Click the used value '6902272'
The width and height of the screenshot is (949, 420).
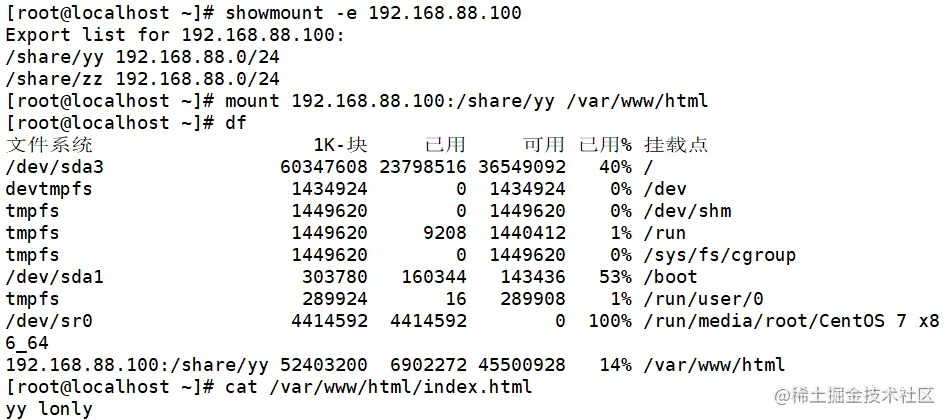click(428, 365)
